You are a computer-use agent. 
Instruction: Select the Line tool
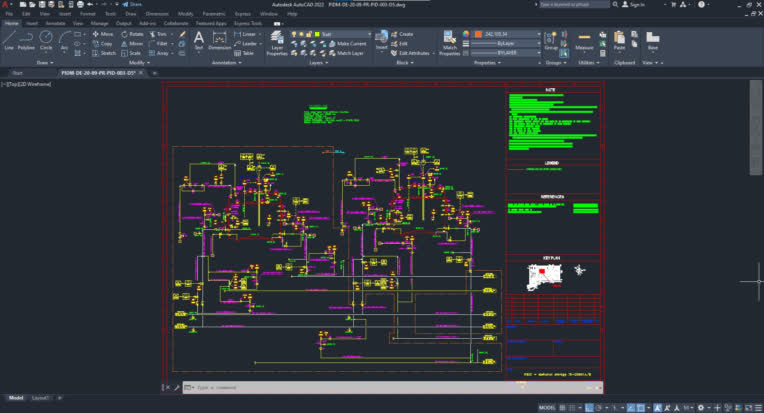[9, 40]
